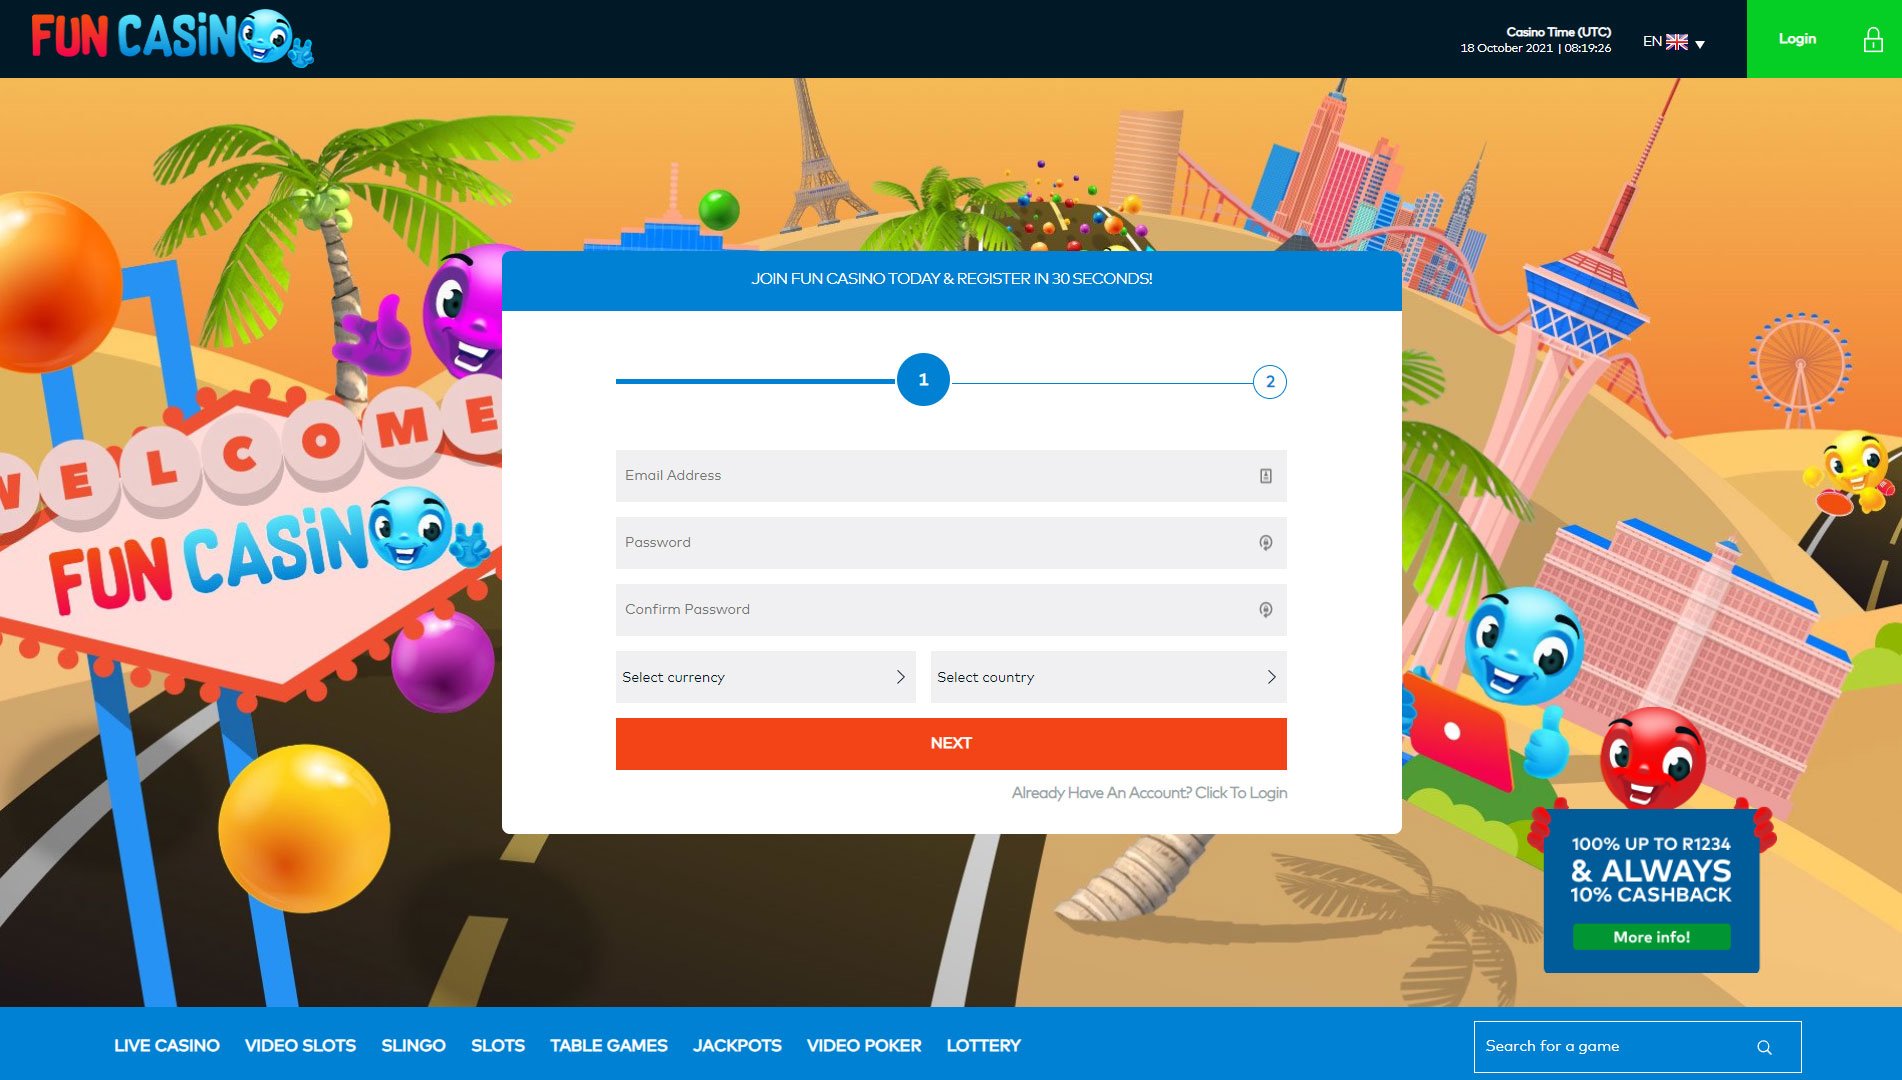Click the 100% up to R1234 cashback banner
The width and height of the screenshot is (1902, 1080).
(1651, 890)
